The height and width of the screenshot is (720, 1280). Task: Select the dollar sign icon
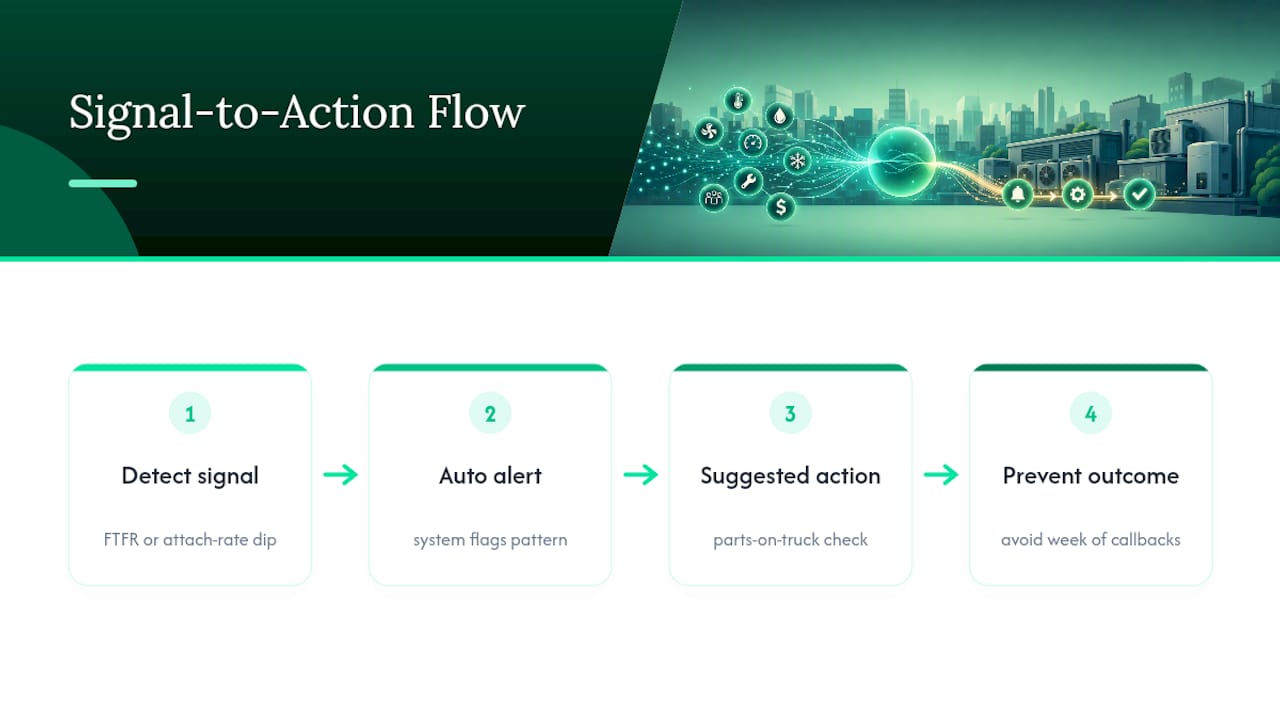click(781, 207)
